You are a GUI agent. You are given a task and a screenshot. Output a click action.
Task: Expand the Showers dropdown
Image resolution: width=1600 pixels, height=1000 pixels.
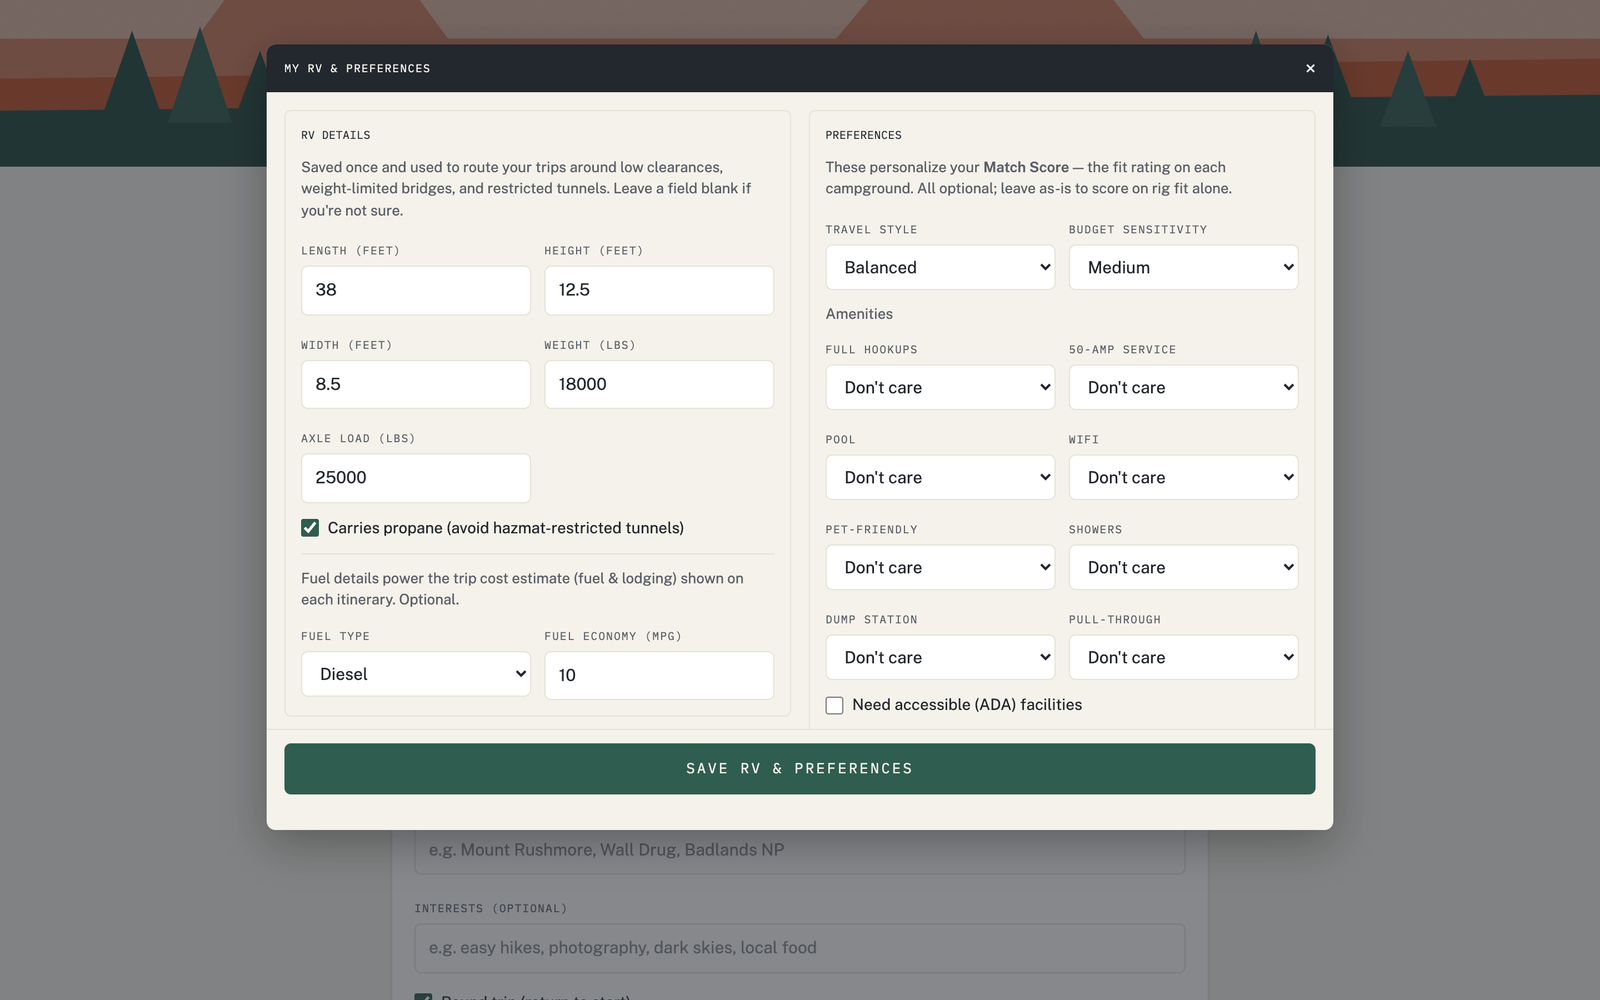[x=1183, y=567]
